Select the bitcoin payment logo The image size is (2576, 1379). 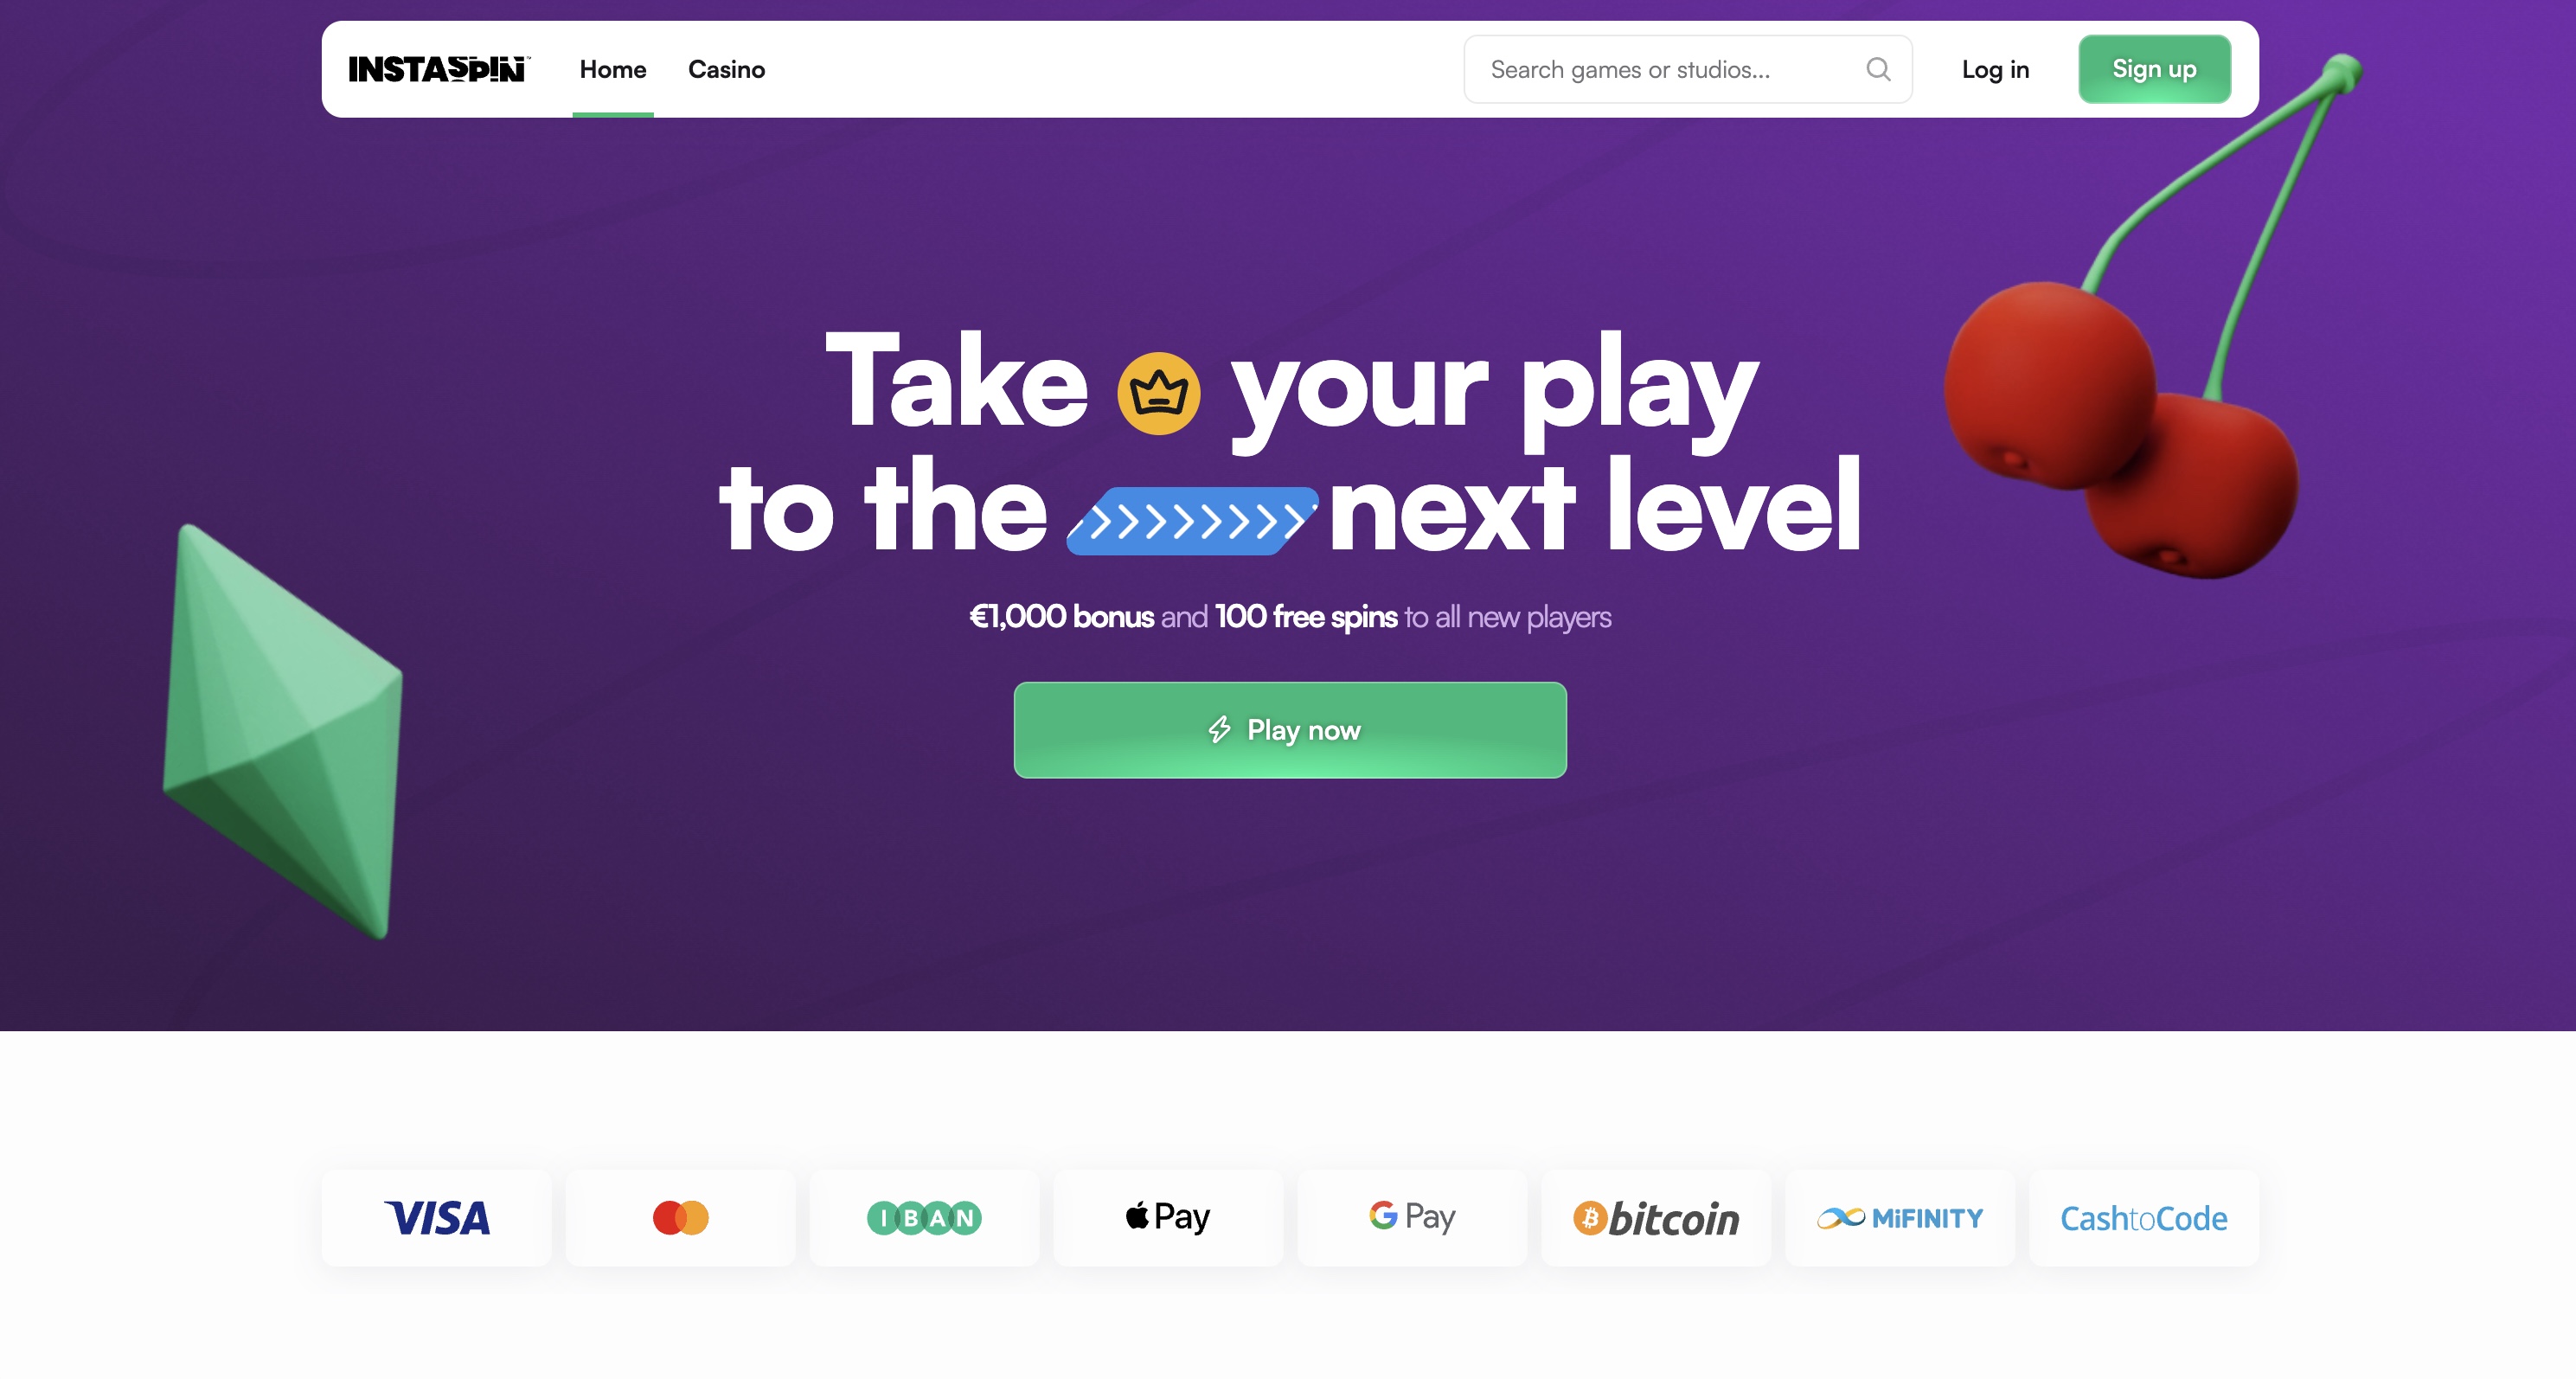[x=1656, y=1218]
